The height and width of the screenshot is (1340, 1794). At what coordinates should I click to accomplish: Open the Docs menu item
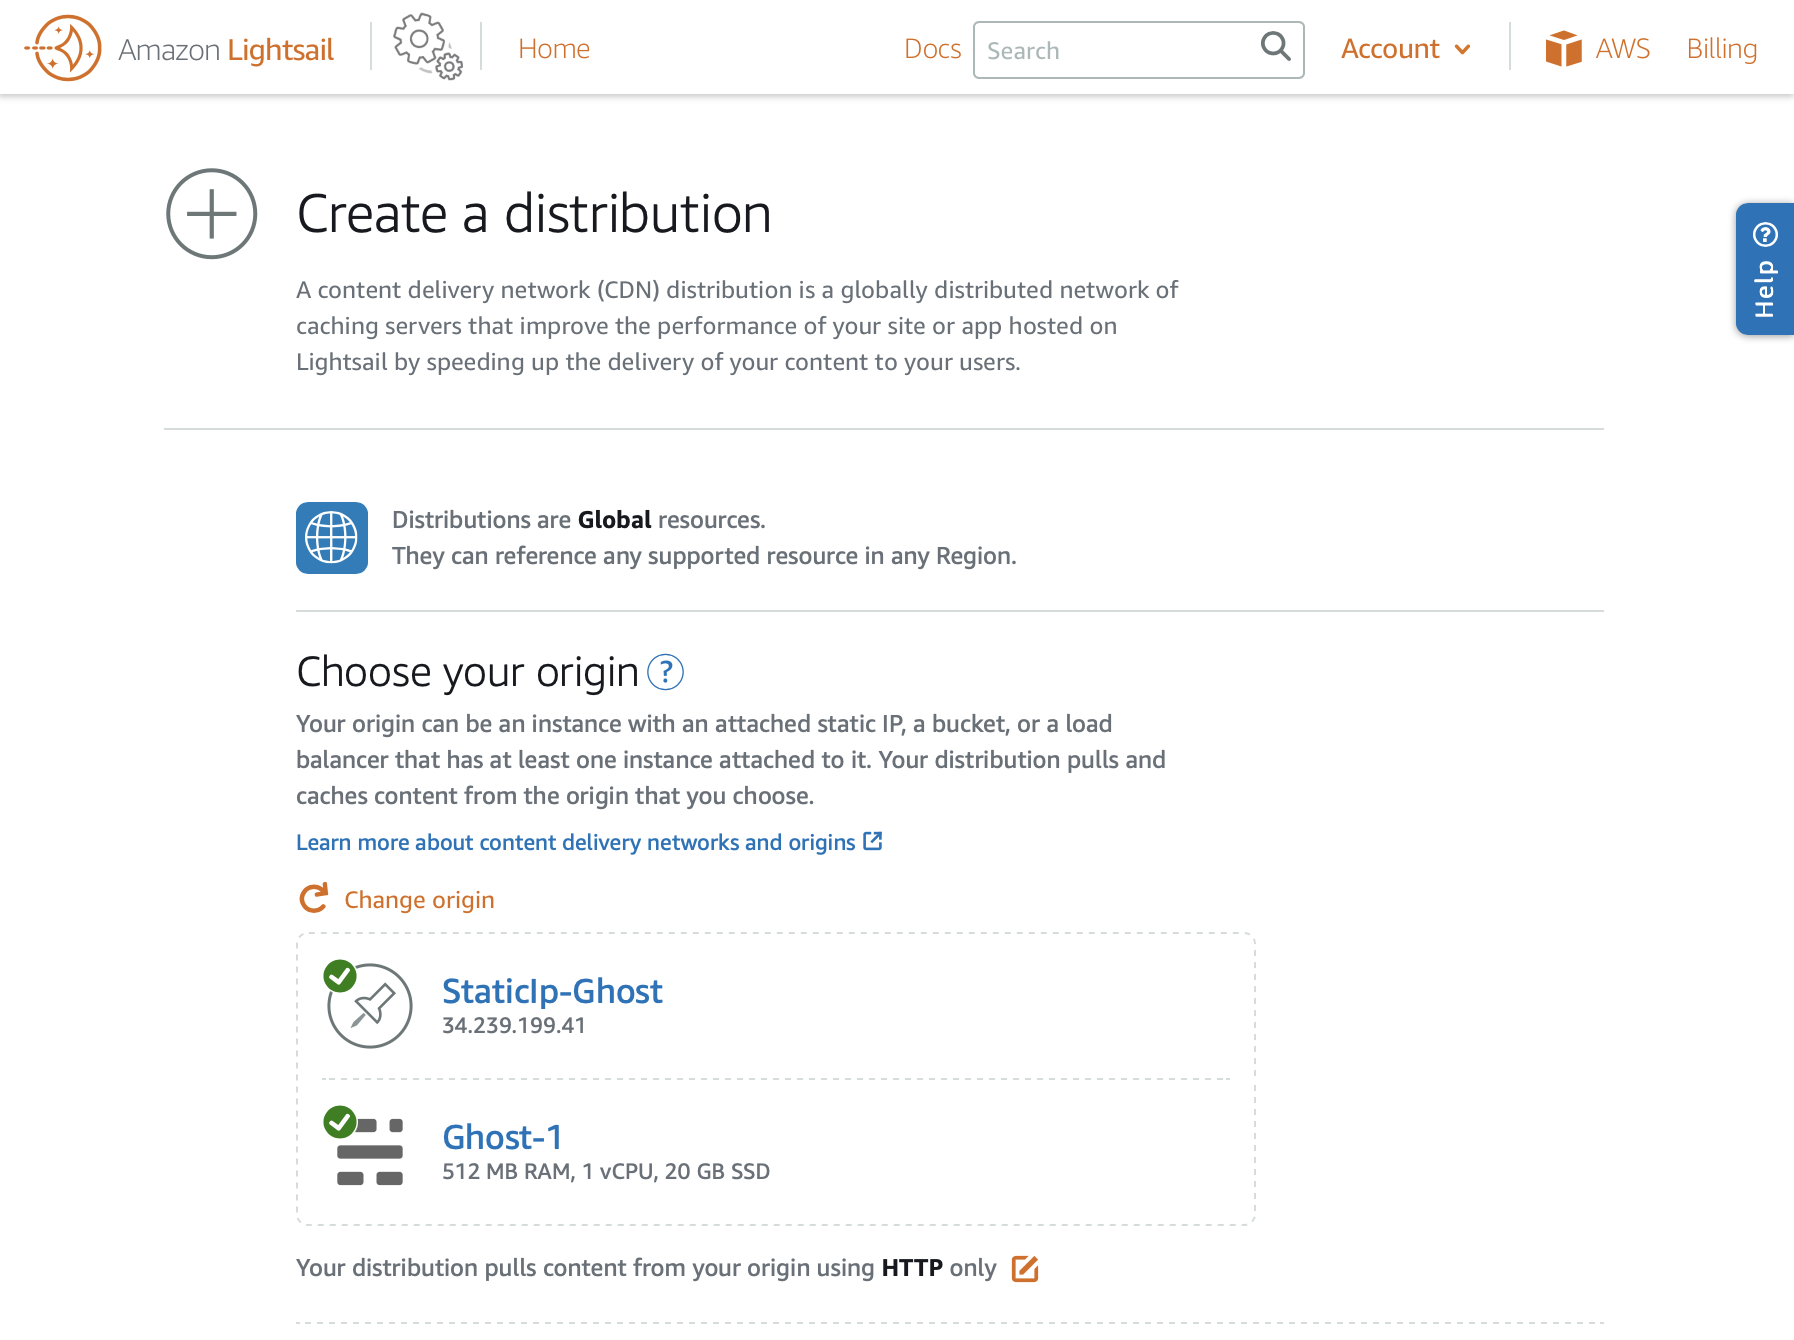931,48
